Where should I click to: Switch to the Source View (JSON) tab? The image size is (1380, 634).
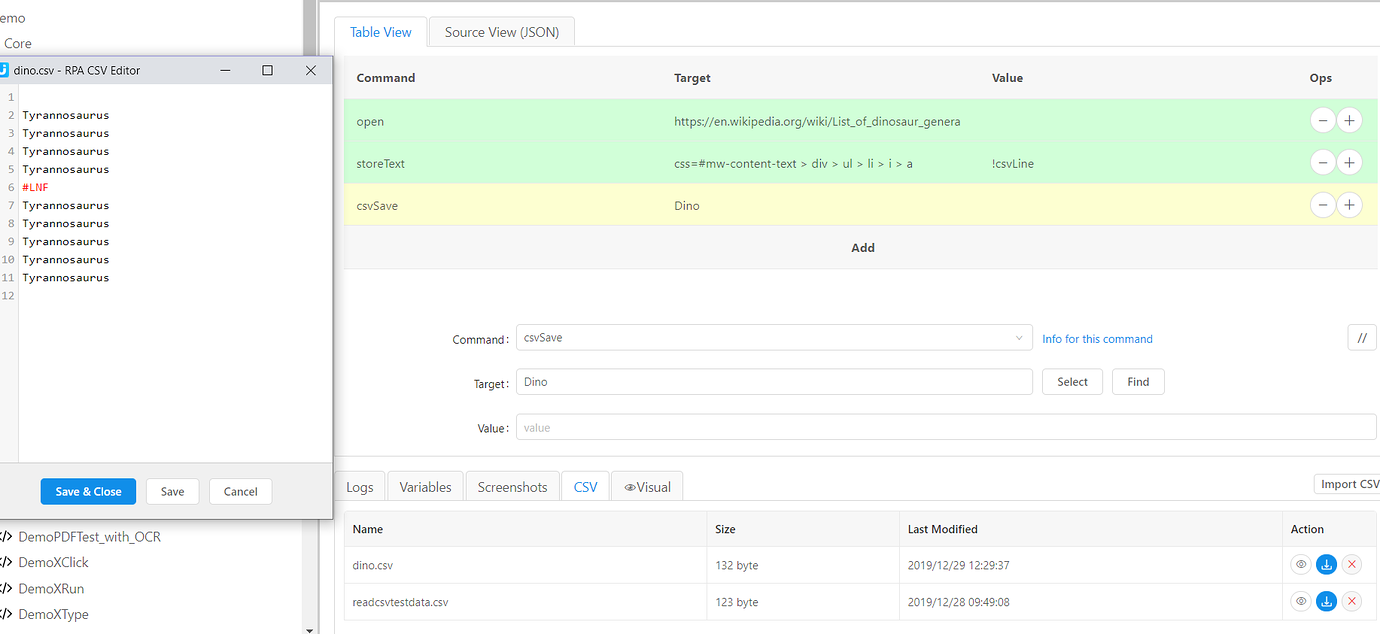[x=501, y=31]
